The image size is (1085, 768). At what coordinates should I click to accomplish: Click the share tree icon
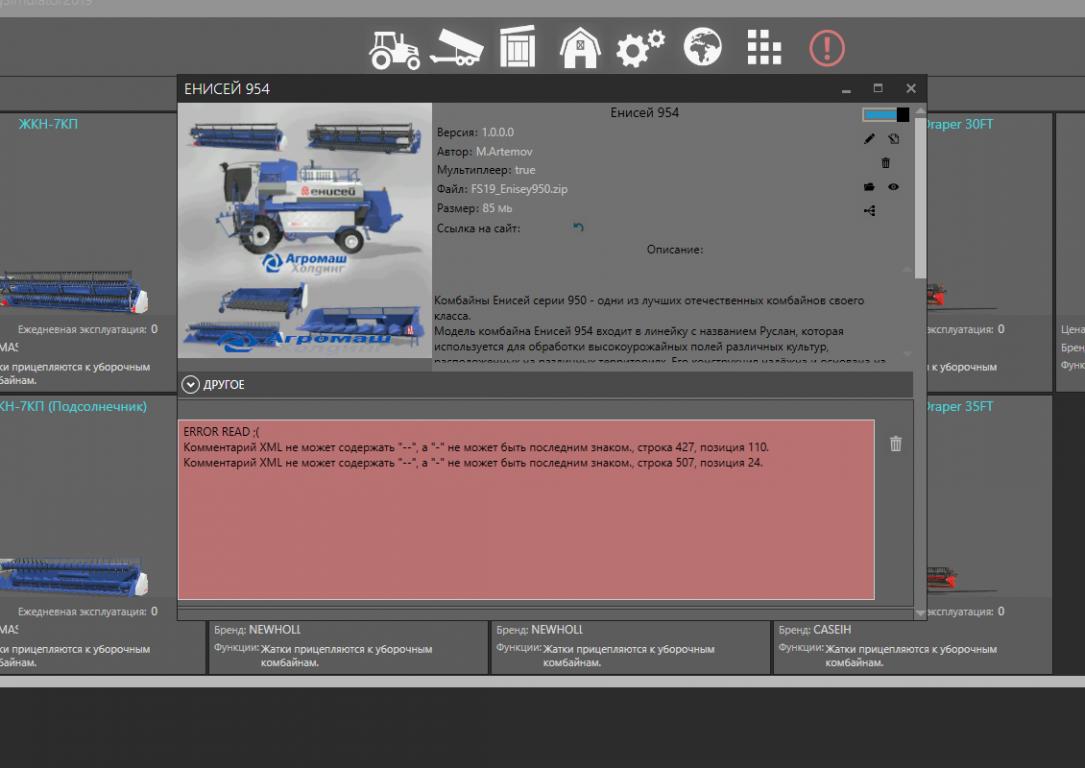[x=869, y=211]
